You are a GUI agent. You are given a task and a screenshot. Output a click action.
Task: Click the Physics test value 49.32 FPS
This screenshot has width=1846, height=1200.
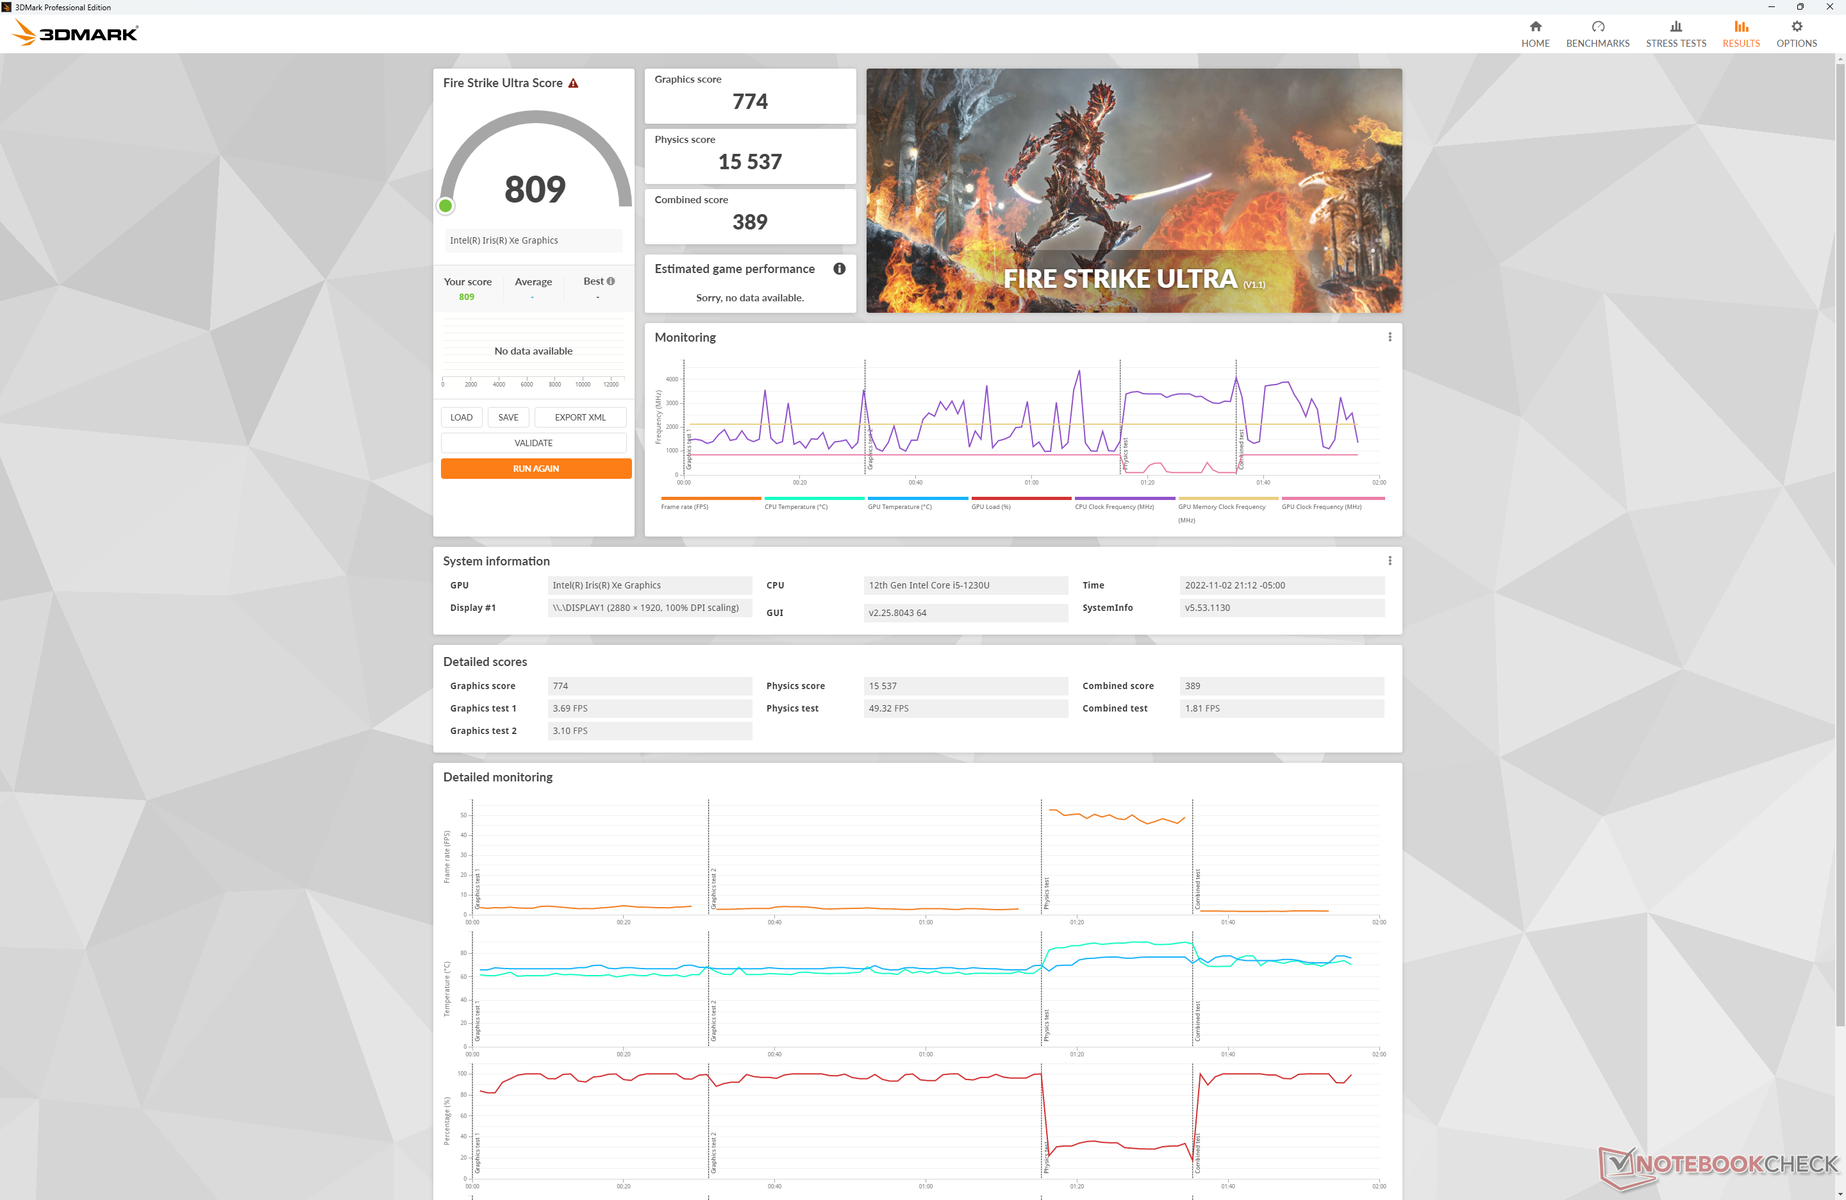(x=966, y=708)
